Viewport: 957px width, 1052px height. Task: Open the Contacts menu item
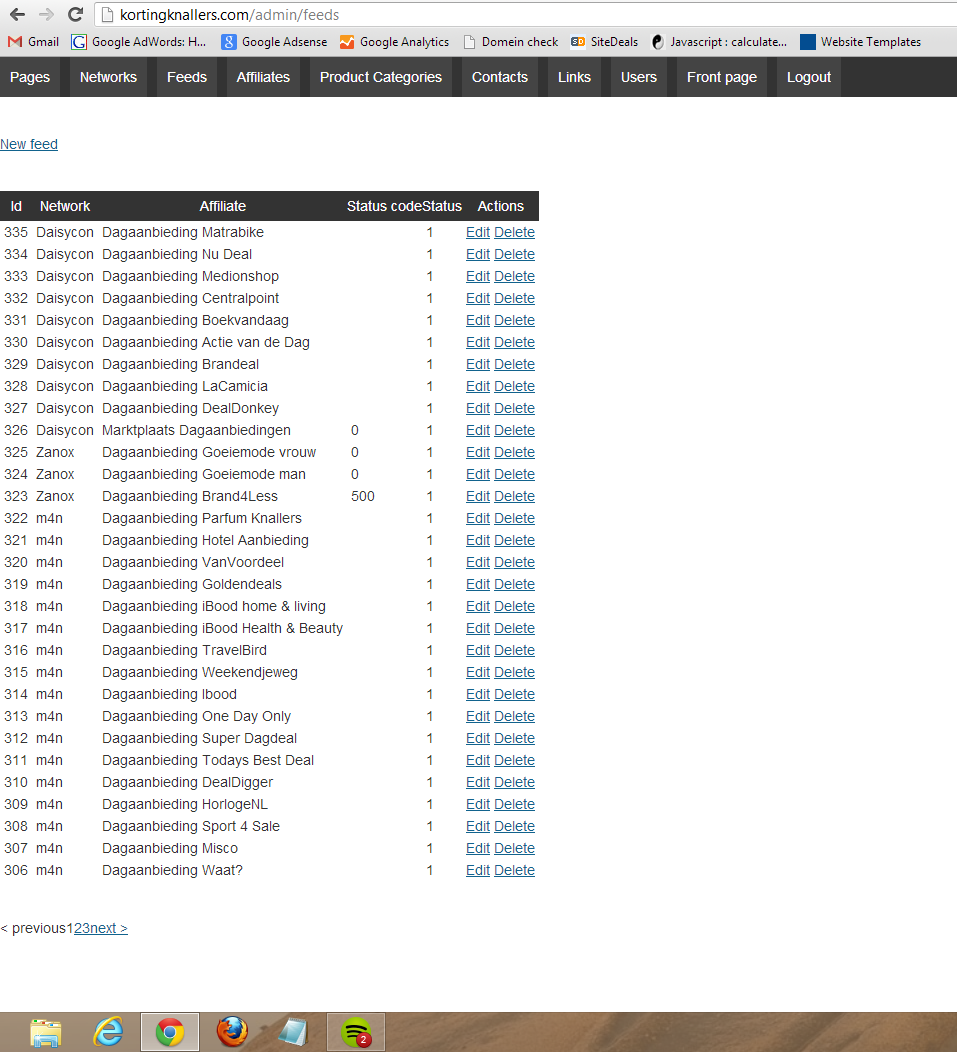point(500,77)
